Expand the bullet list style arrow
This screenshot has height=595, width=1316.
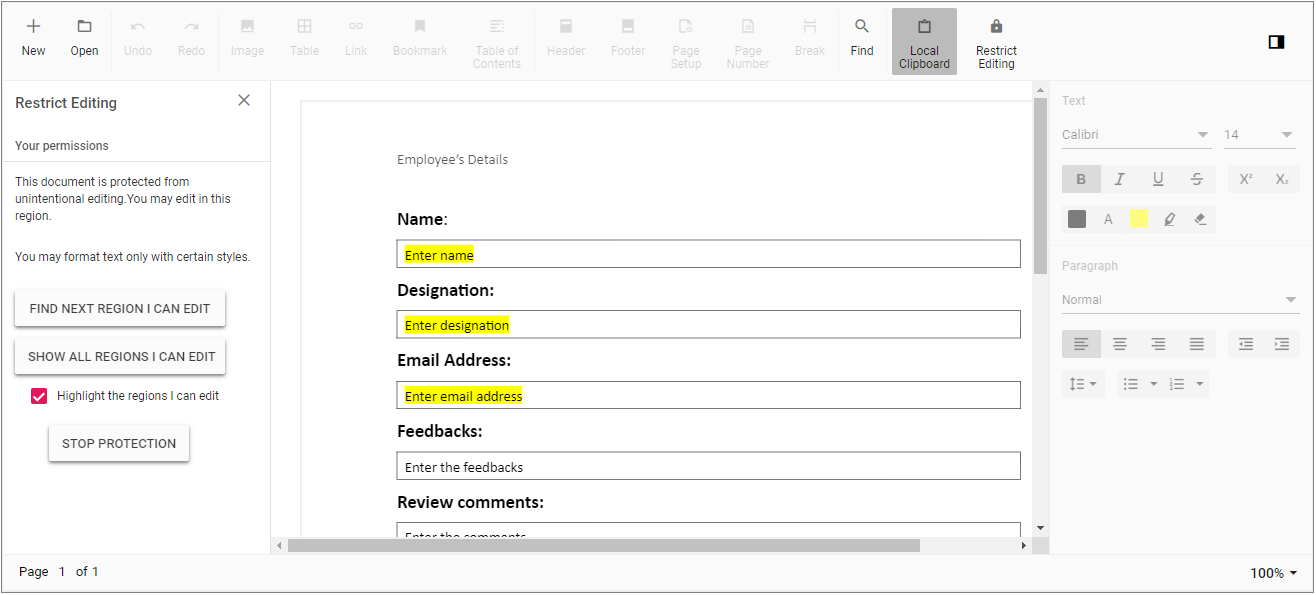[x=1154, y=384]
